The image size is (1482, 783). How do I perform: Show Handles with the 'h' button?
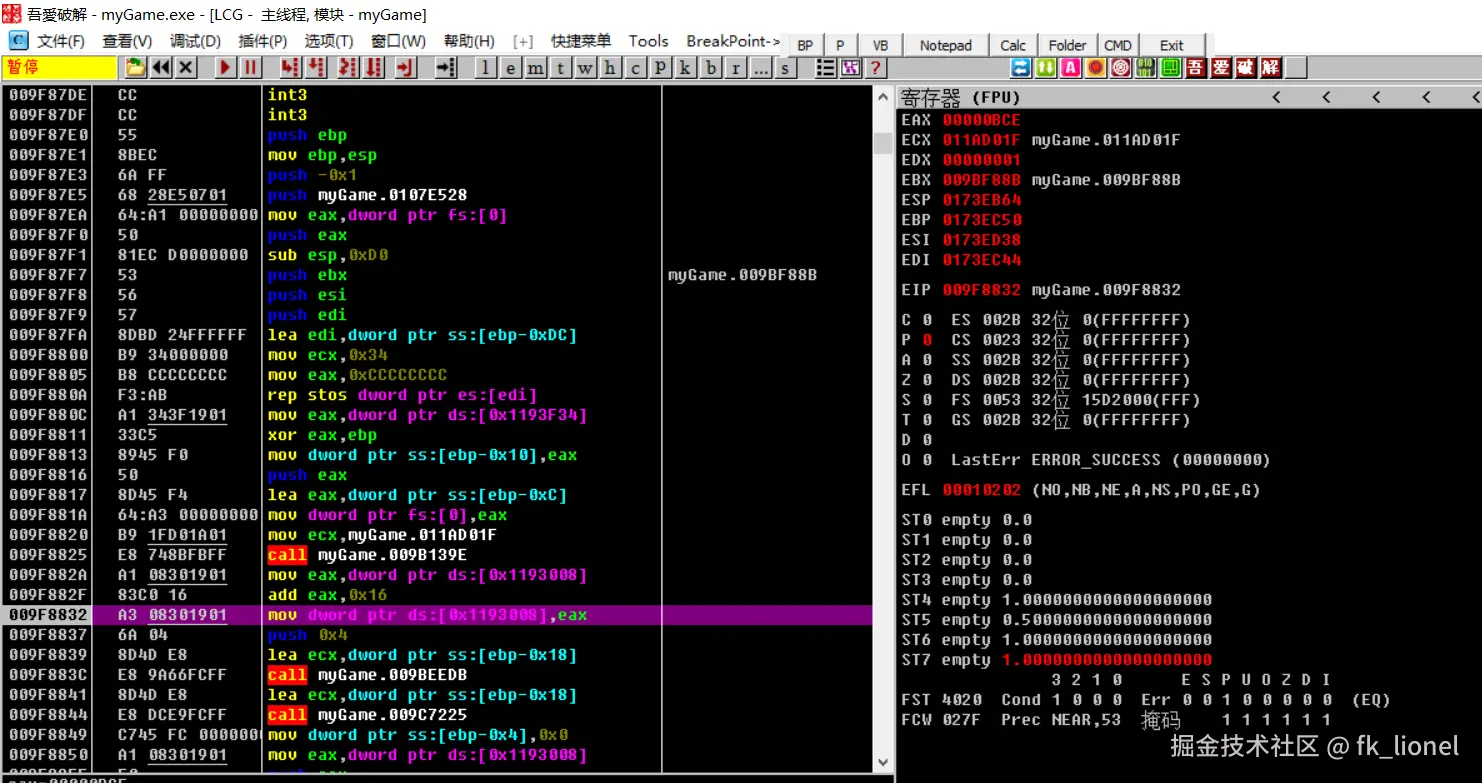click(x=610, y=67)
